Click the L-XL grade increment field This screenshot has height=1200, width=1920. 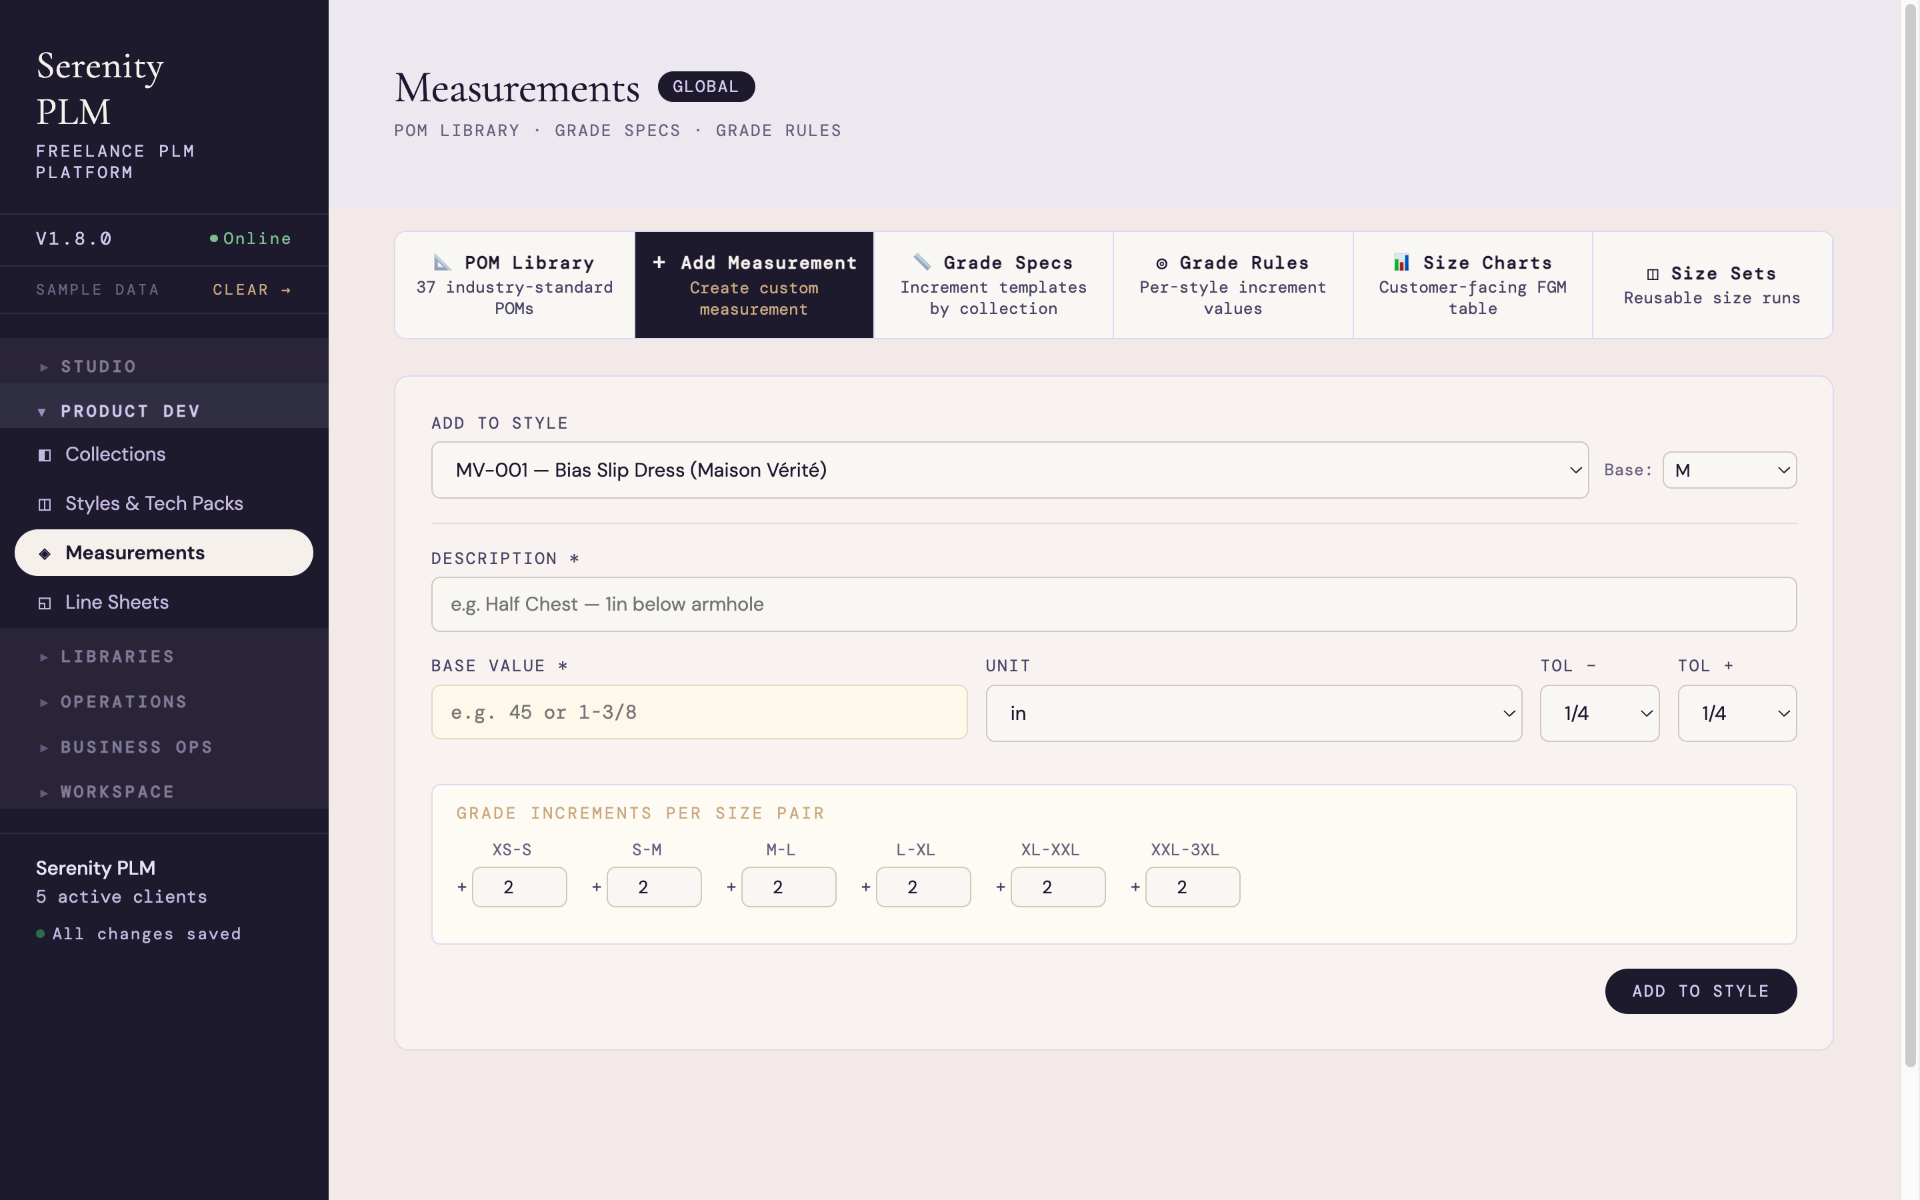tap(923, 887)
